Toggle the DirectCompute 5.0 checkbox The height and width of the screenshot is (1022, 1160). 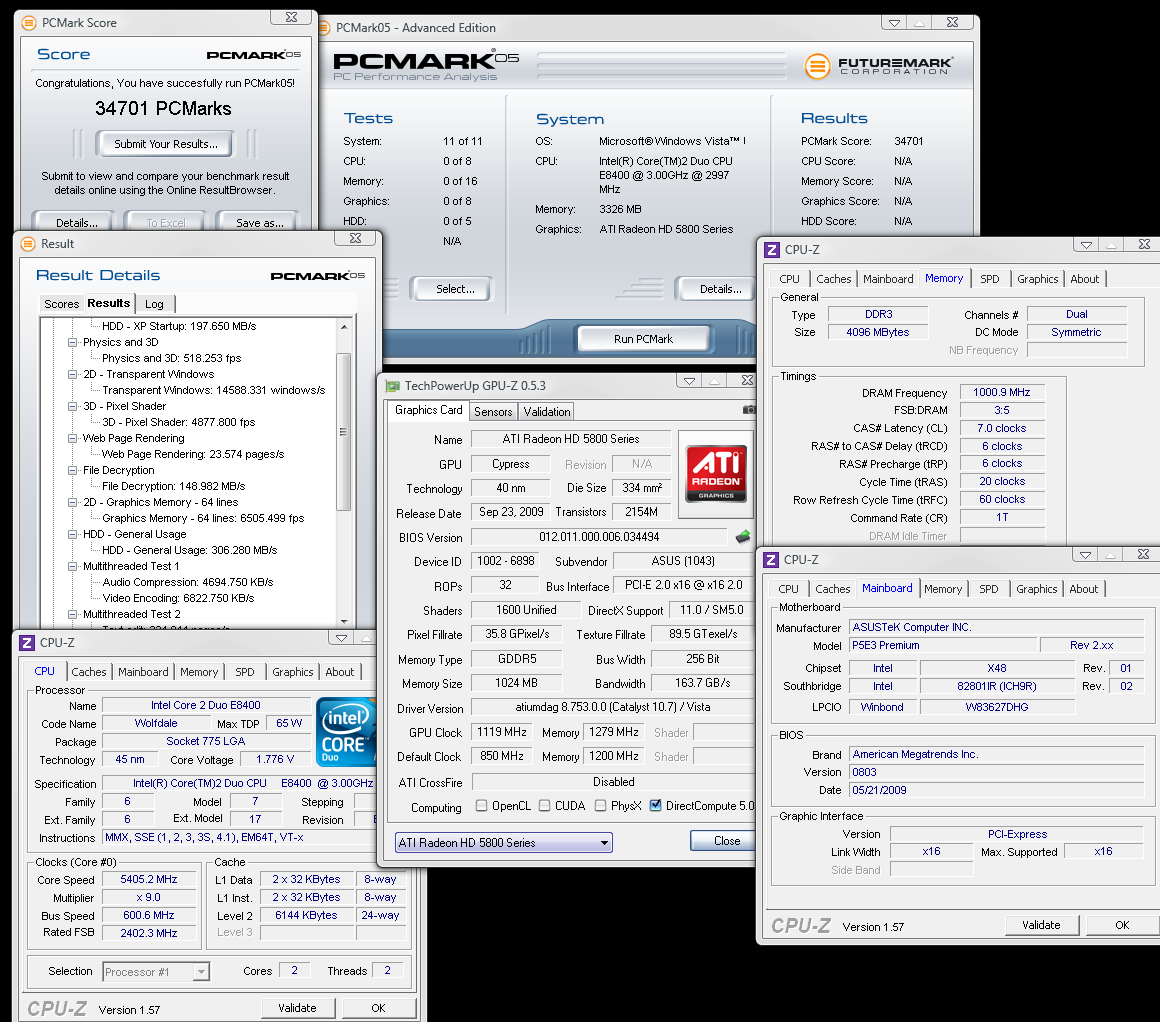tap(655, 805)
